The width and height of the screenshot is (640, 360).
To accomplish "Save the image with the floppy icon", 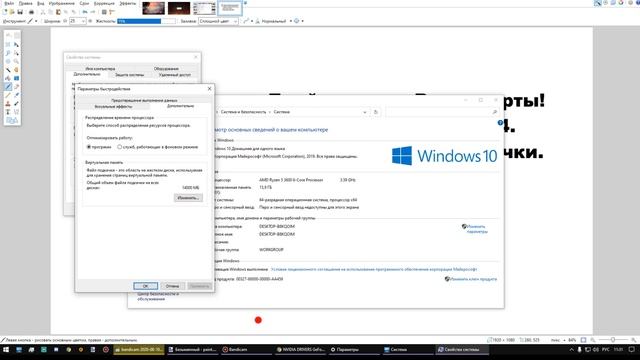I will [x=20, y=12].
